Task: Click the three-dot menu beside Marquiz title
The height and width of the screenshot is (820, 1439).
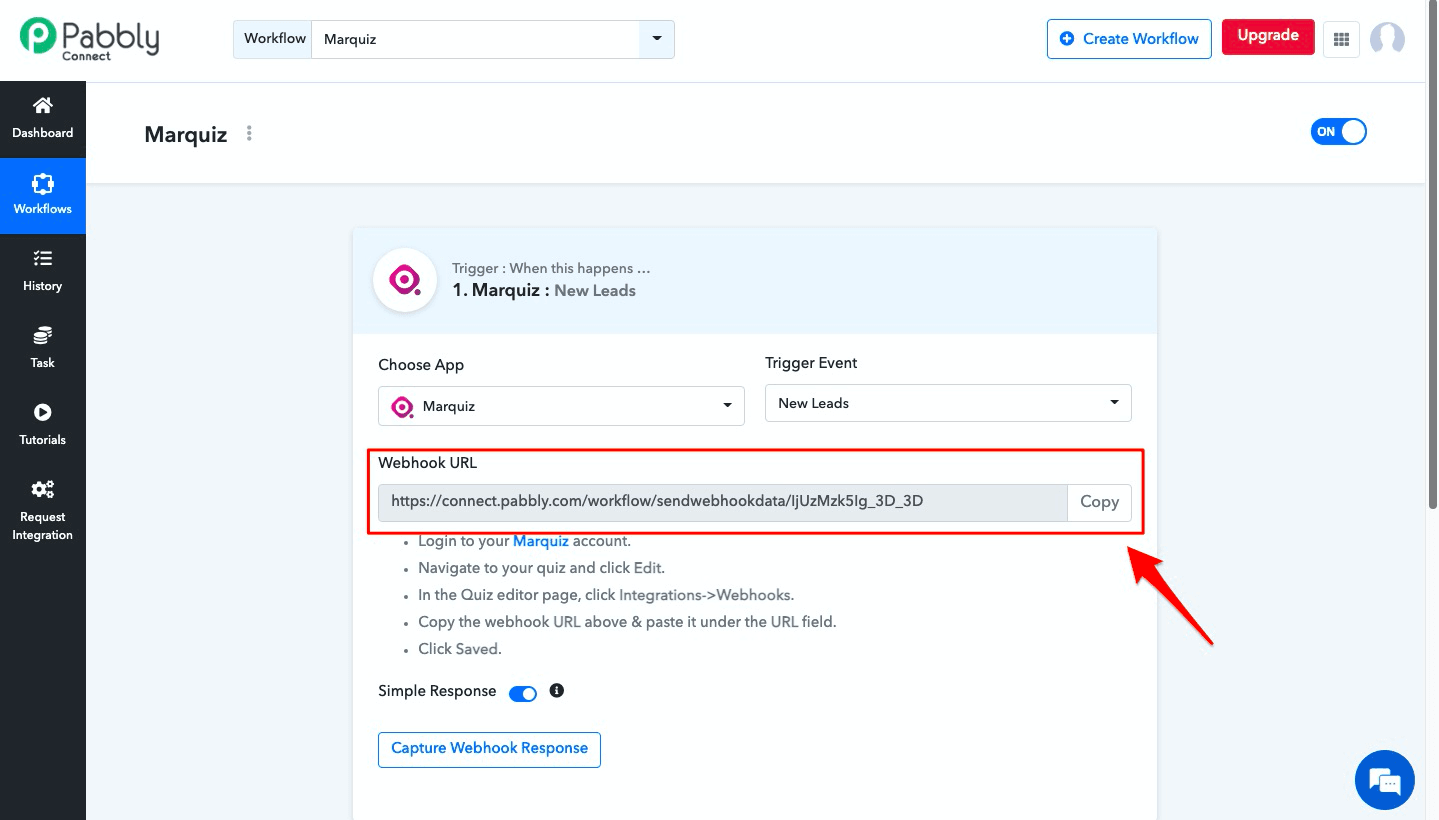Action: 249,133
